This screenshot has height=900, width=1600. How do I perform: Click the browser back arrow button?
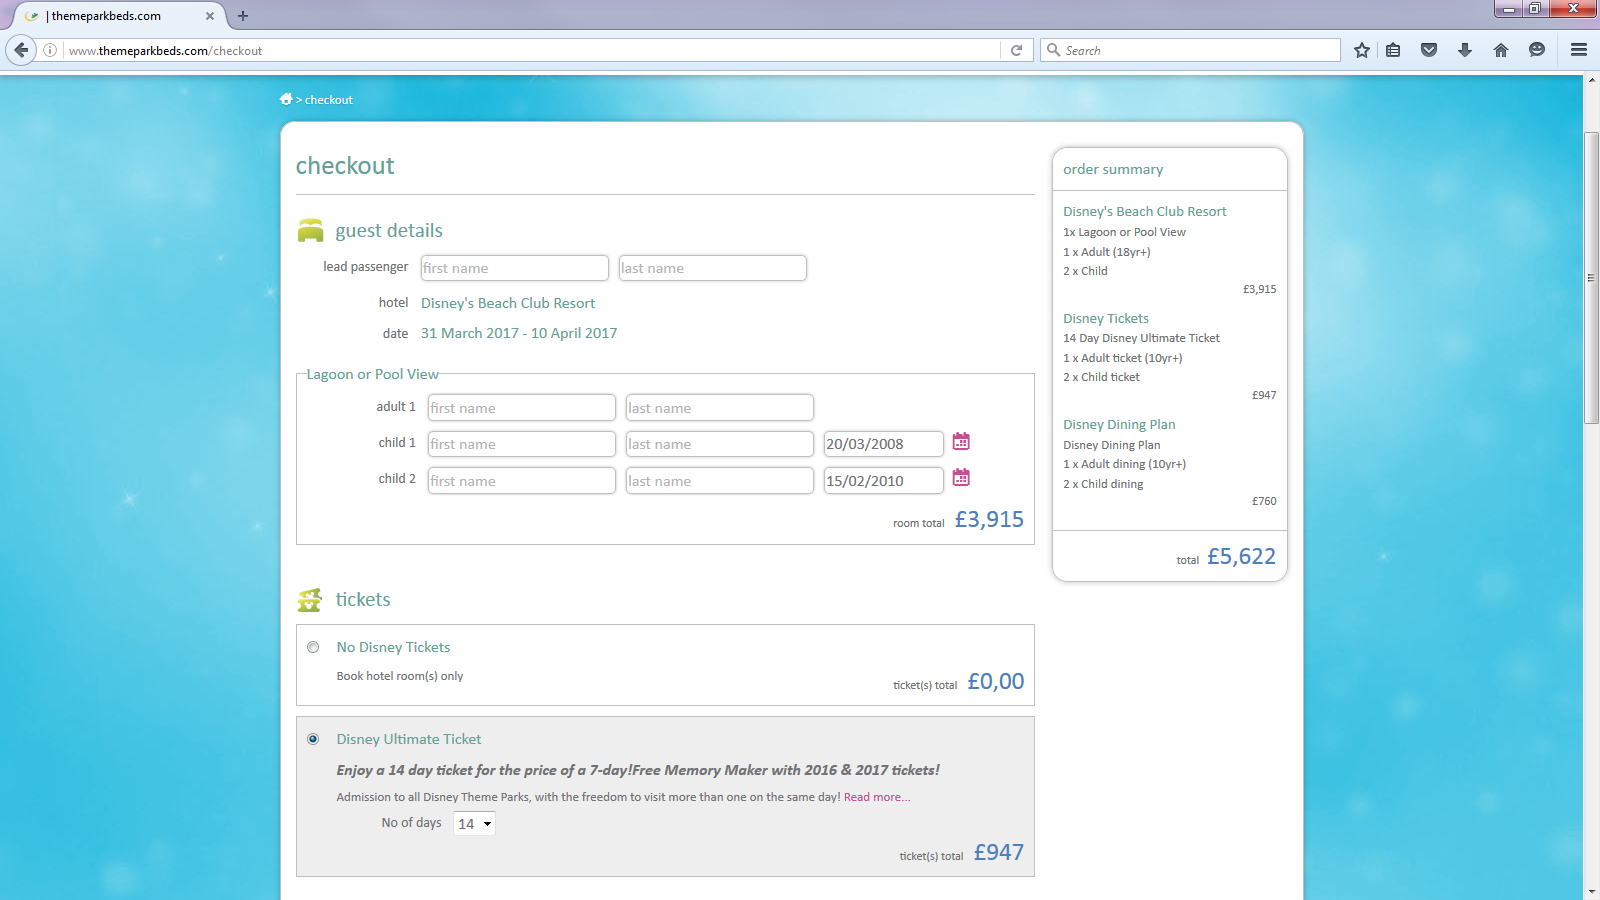(21, 50)
